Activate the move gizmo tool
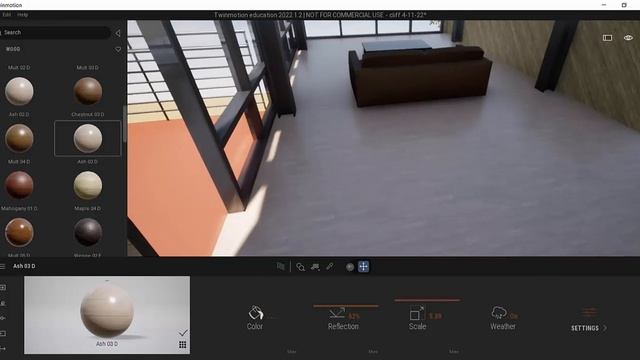The height and width of the screenshot is (360, 640). [363, 267]
